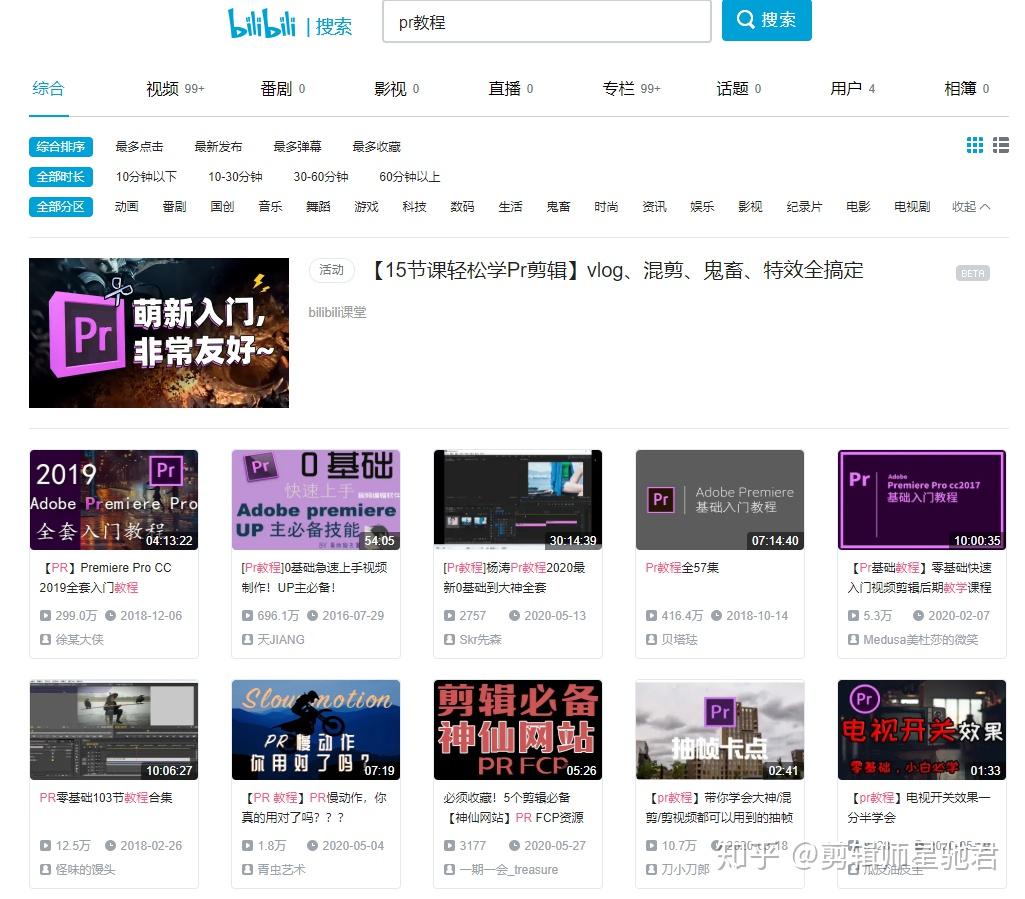Click play count icon next to 696.1万
This screenshot has width=1025, height=899.
pos(247,615)
